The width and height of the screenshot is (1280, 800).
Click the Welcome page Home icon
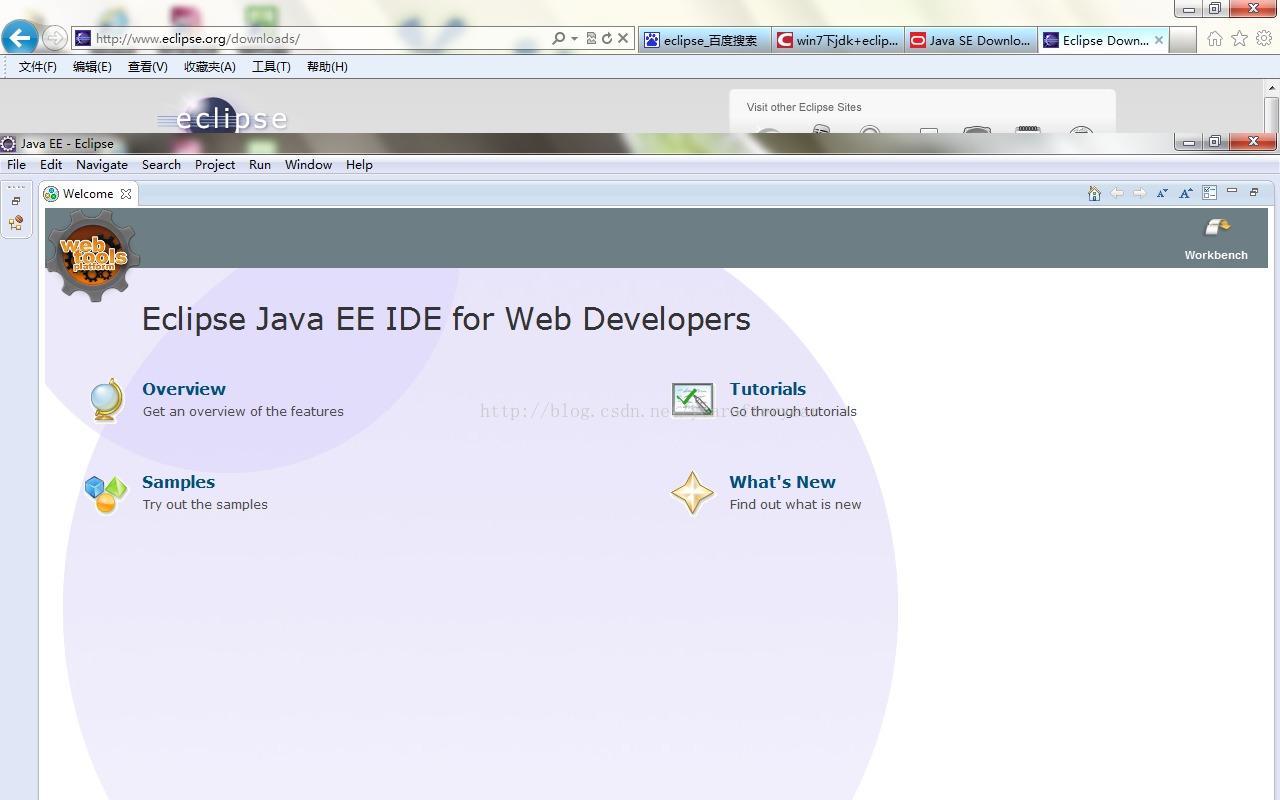coord(1094,193)
